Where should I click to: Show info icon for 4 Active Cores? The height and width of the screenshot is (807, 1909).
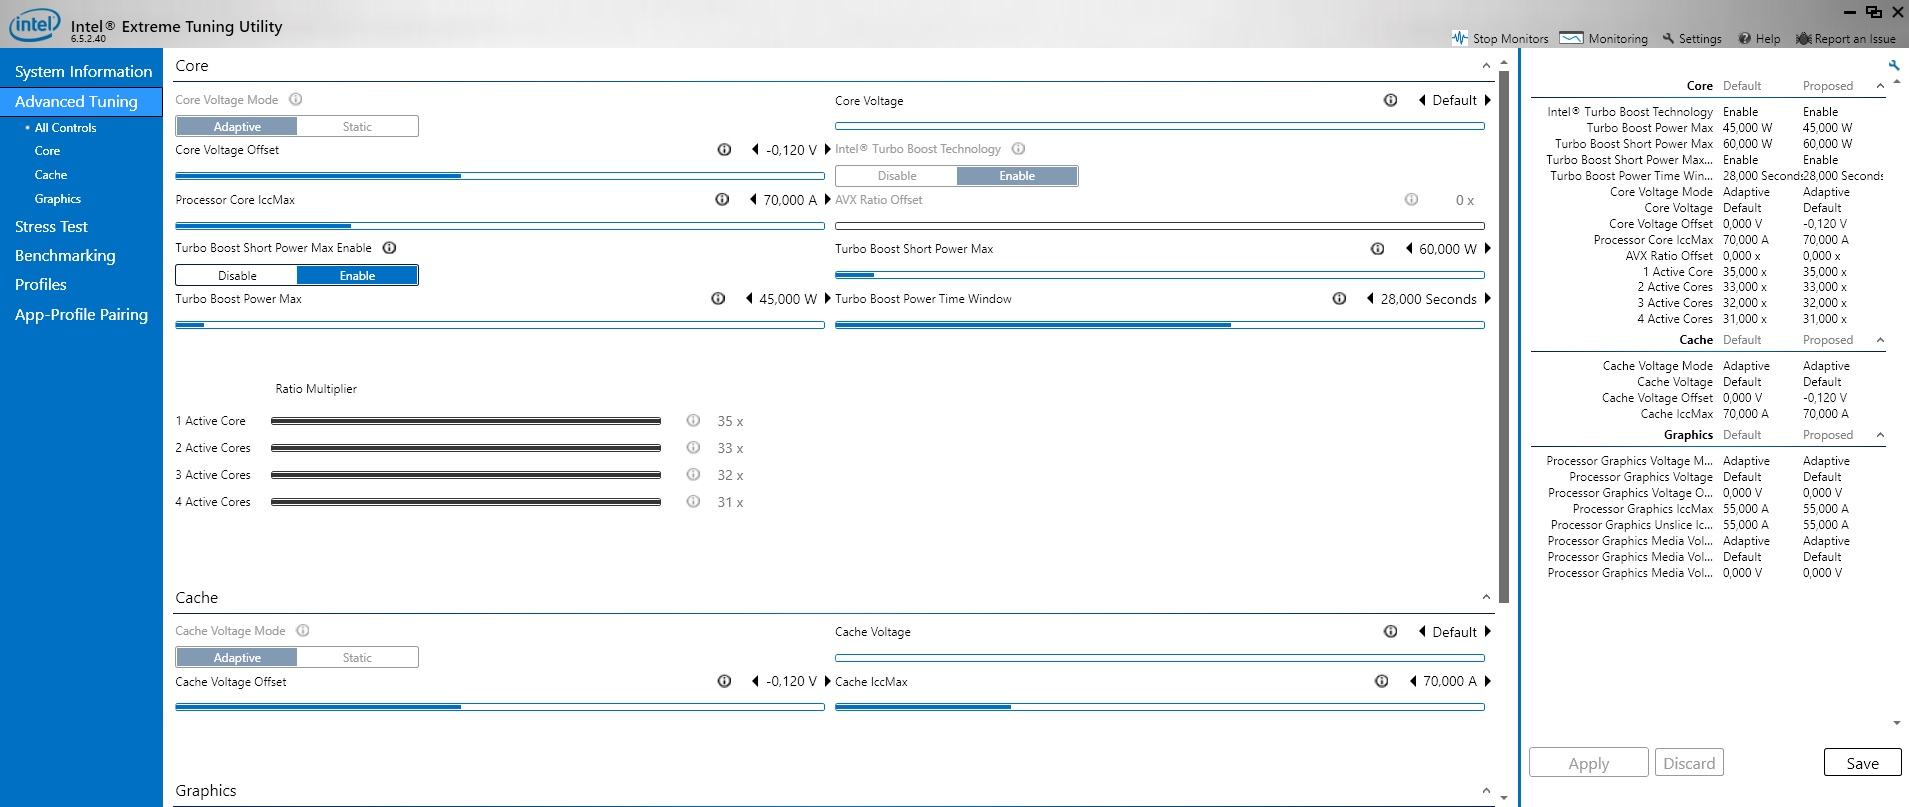pyautogui.click(x=693, y=502)
